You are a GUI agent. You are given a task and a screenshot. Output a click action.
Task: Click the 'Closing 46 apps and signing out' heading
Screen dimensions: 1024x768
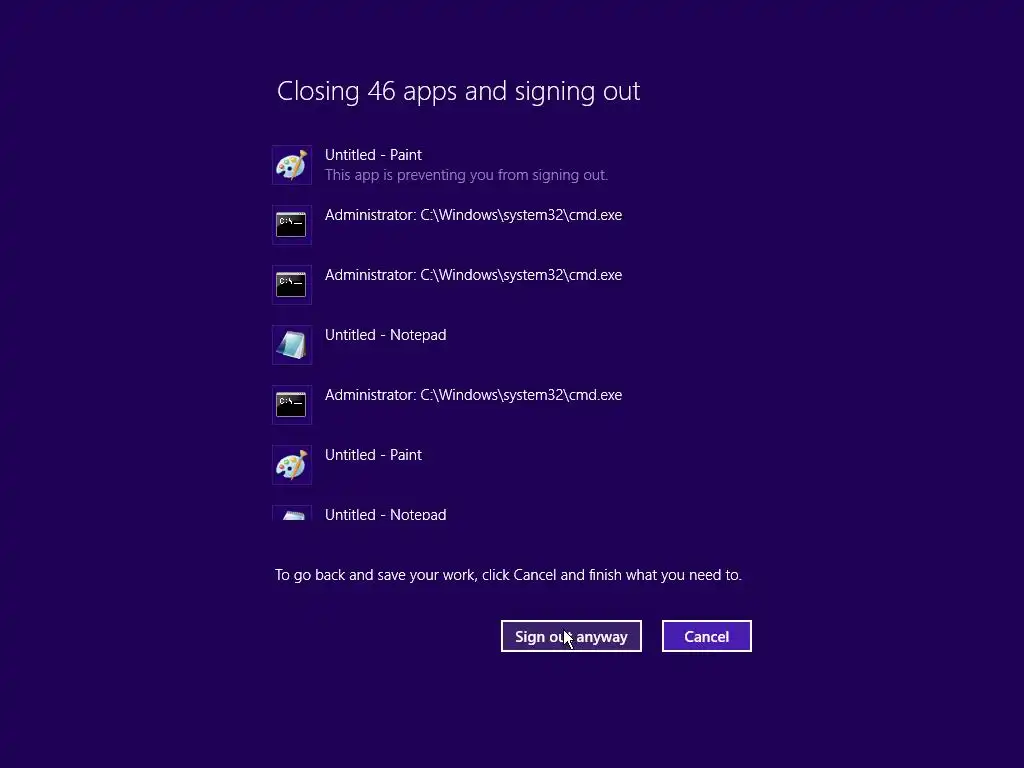click(x=458, y=91)
